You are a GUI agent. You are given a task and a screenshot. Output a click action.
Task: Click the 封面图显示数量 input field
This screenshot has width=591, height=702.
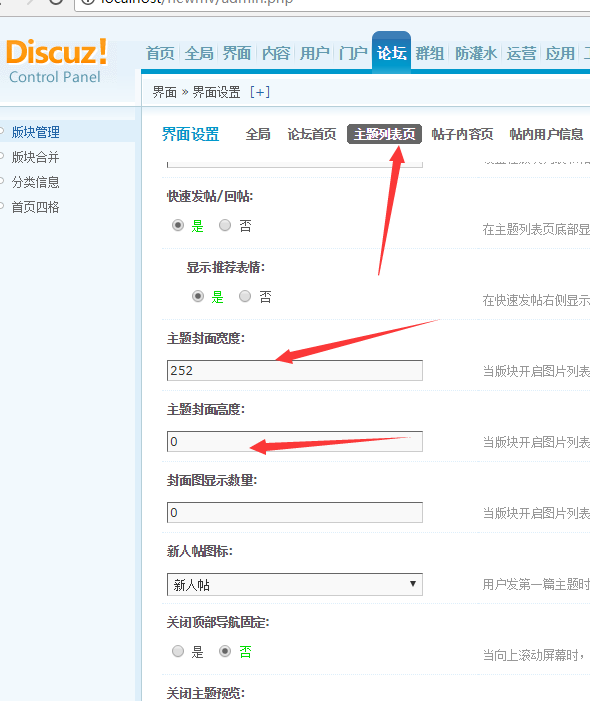(x=295, y=512)
